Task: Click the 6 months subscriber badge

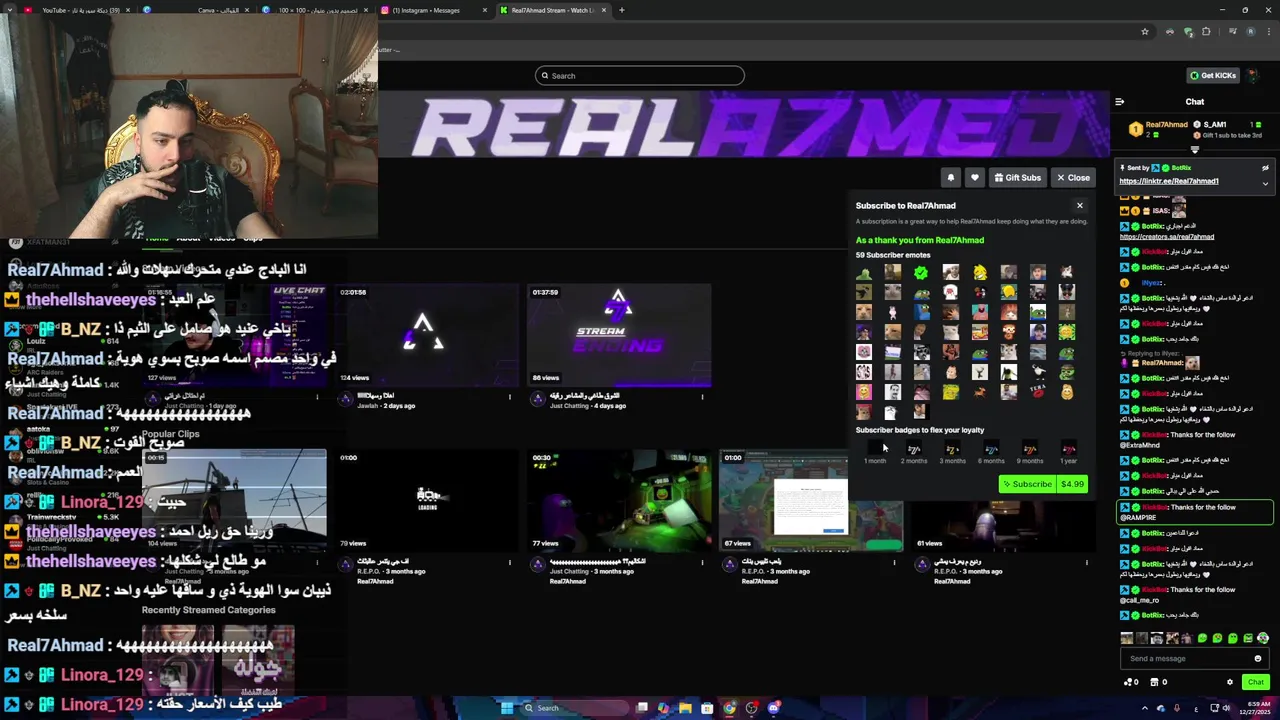Action: [991, 453]
